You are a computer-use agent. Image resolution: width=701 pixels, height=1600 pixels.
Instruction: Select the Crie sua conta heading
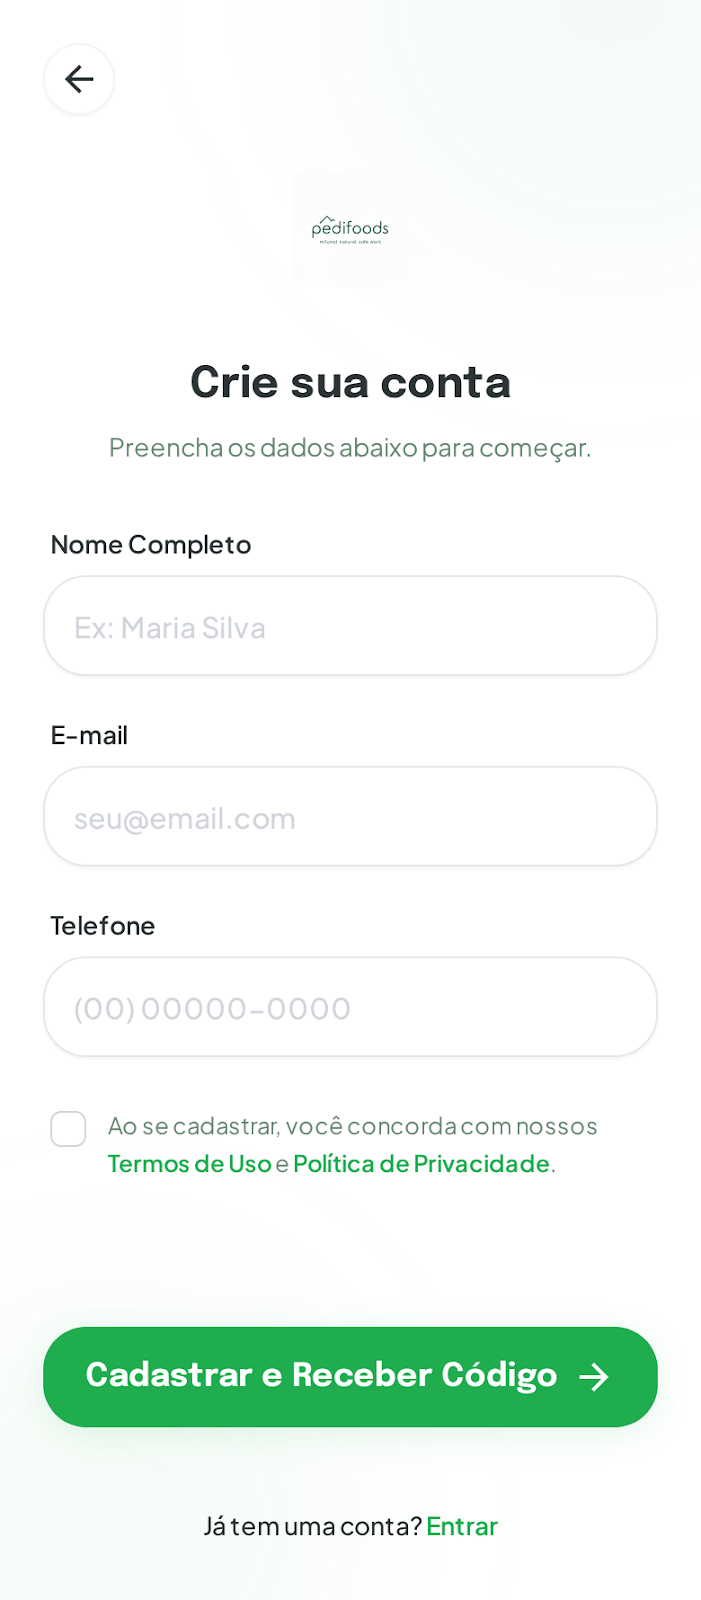click(350, 382)
